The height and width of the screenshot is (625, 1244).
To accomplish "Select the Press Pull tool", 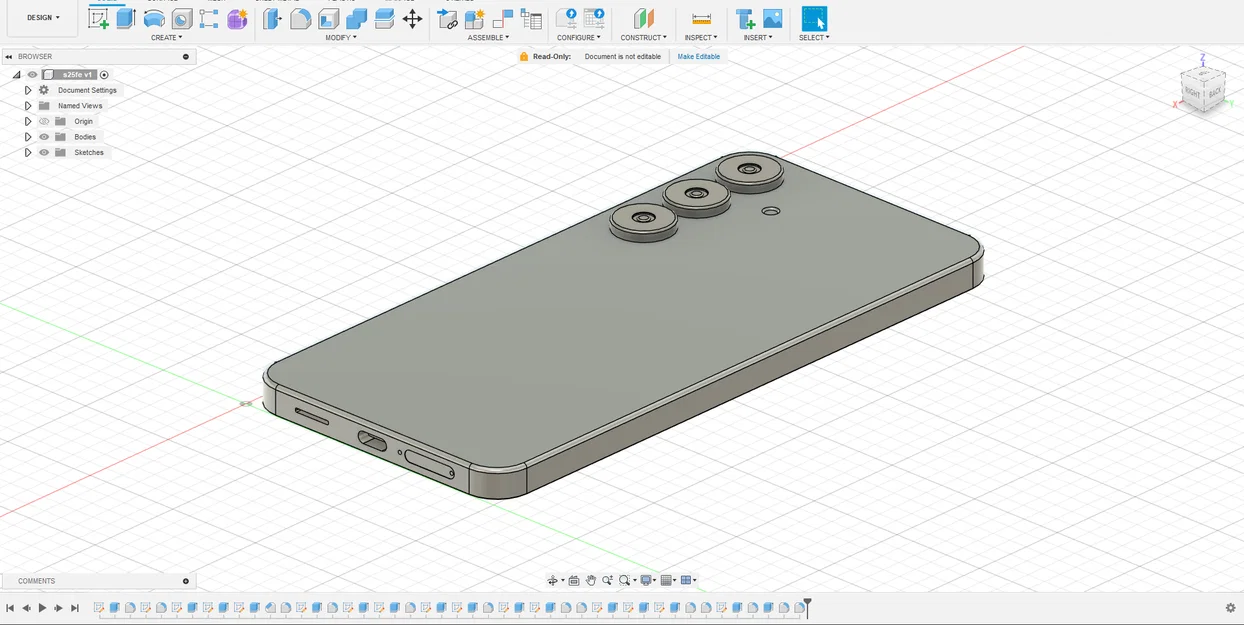I will click(273, 18).
